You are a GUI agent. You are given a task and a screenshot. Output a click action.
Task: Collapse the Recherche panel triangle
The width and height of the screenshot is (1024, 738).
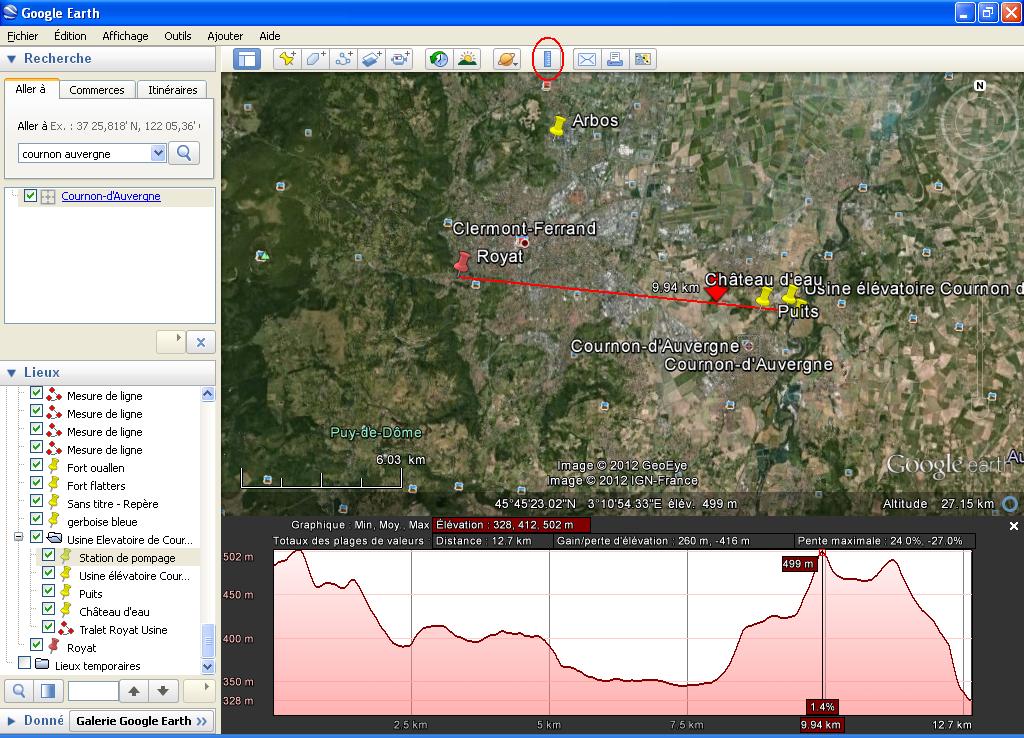[x=12, y=59]
